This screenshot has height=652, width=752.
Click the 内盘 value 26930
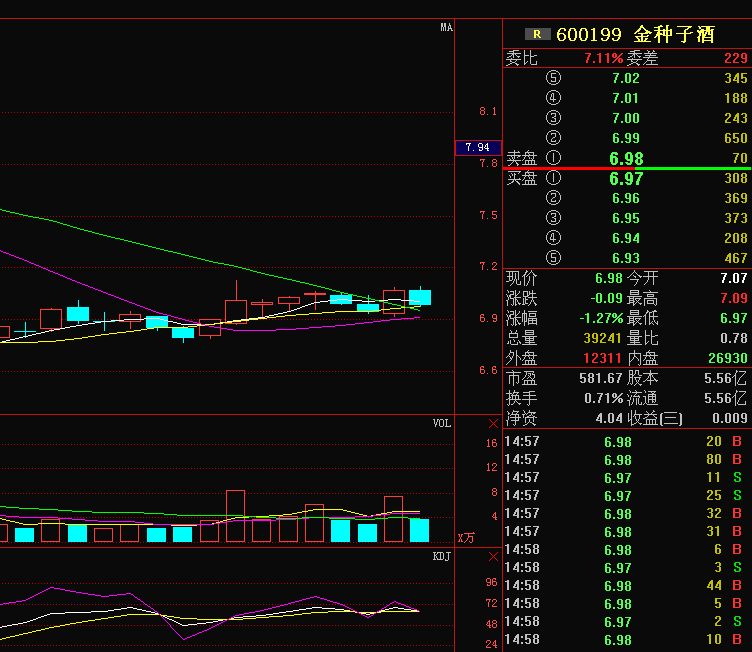pyautogui.click(x=728, y=358)
